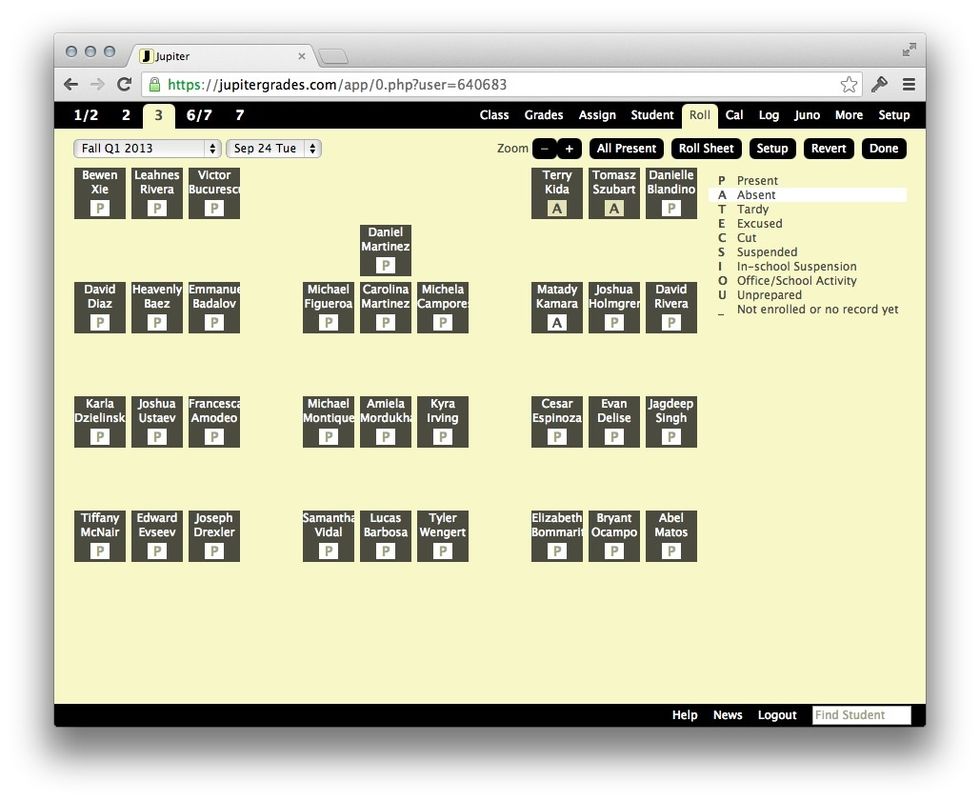Zoom out with the minus button
The height and width of the screenshot is (802, 980).
544,149
